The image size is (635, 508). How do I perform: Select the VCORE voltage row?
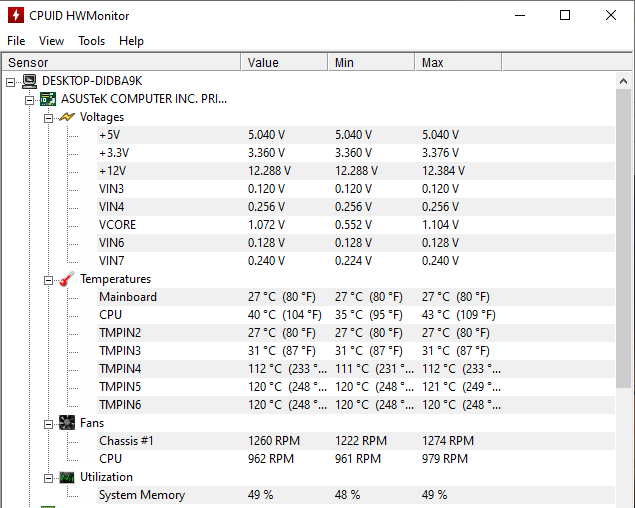coord(117,225)
